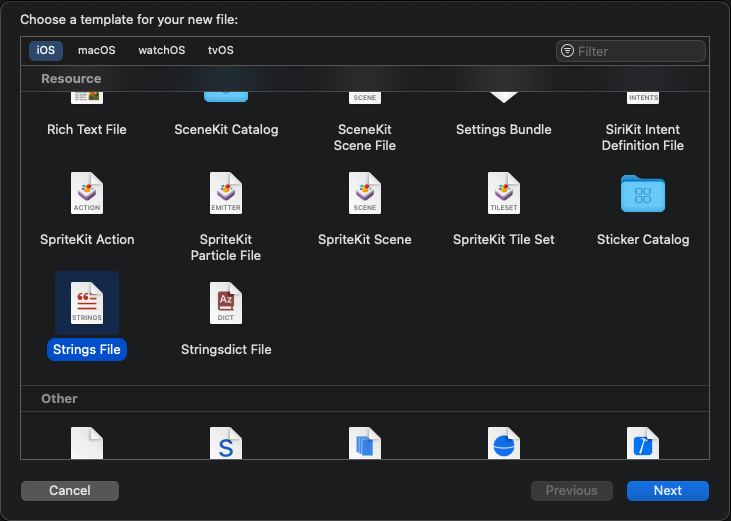The width and height of the screenshot is (731, 521).
Task: Show the tvOS platform templates tab
Action: (x=221, y=50)
